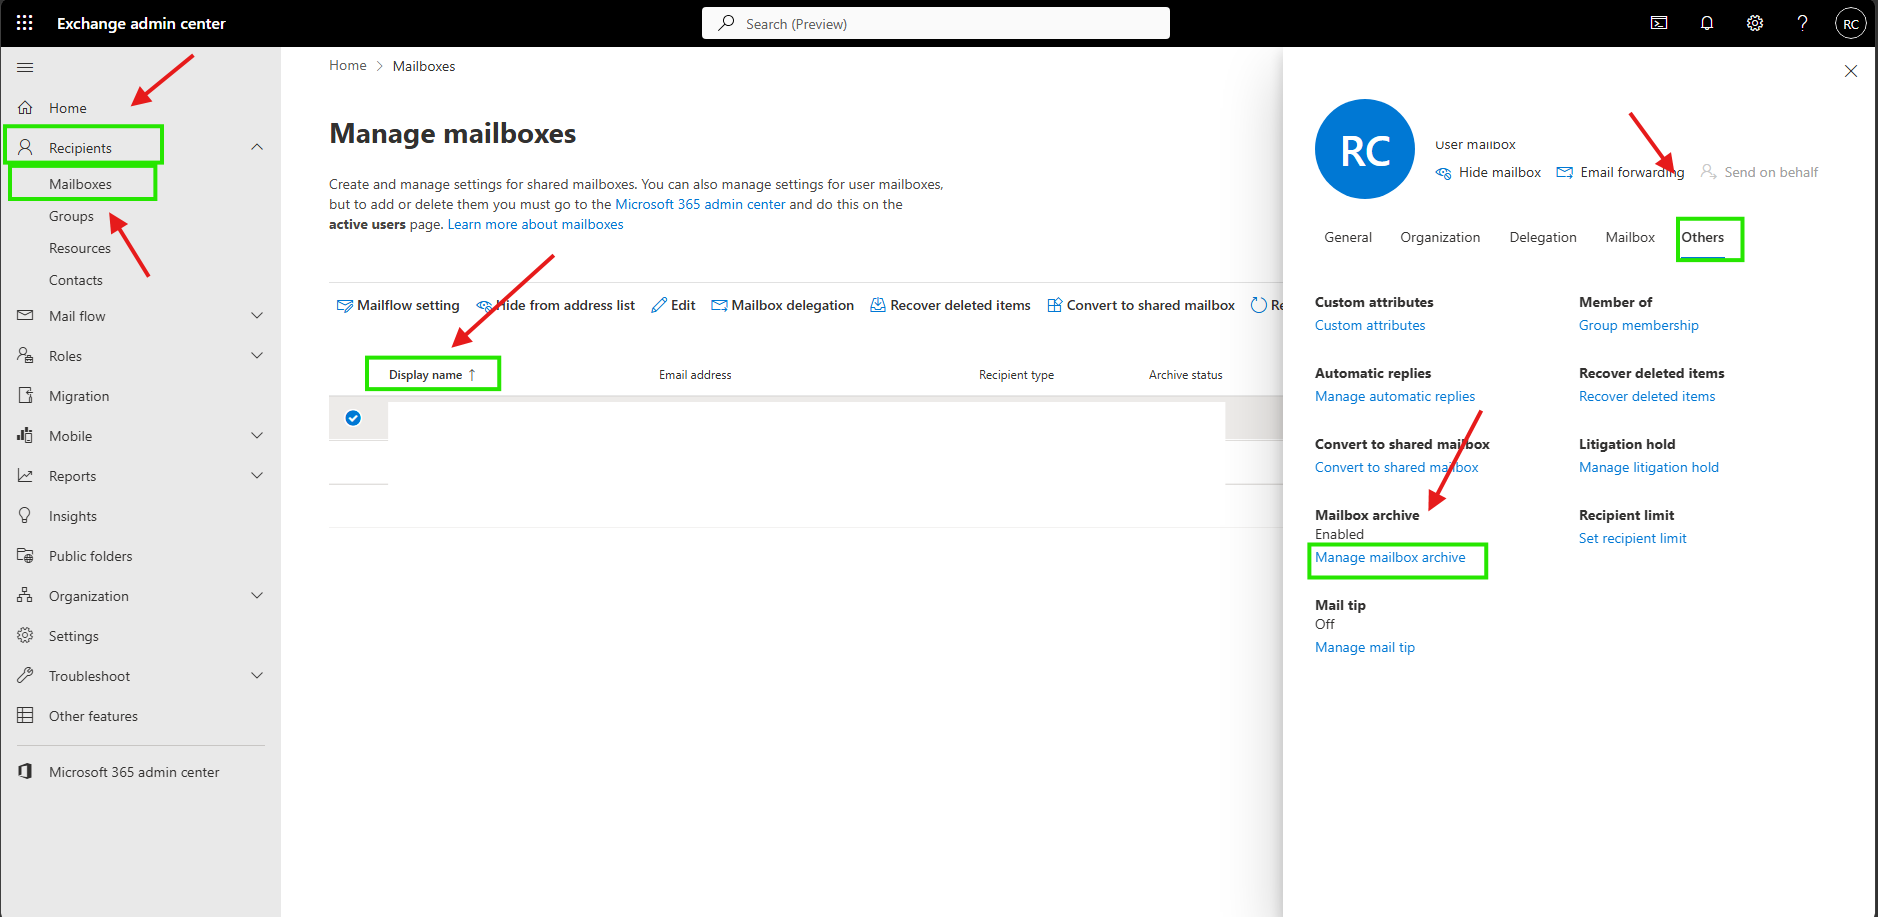This screenshot has width=1878, height=917.
Task: Sort by Recipient type column
Action: click(x=1016, y=375)
